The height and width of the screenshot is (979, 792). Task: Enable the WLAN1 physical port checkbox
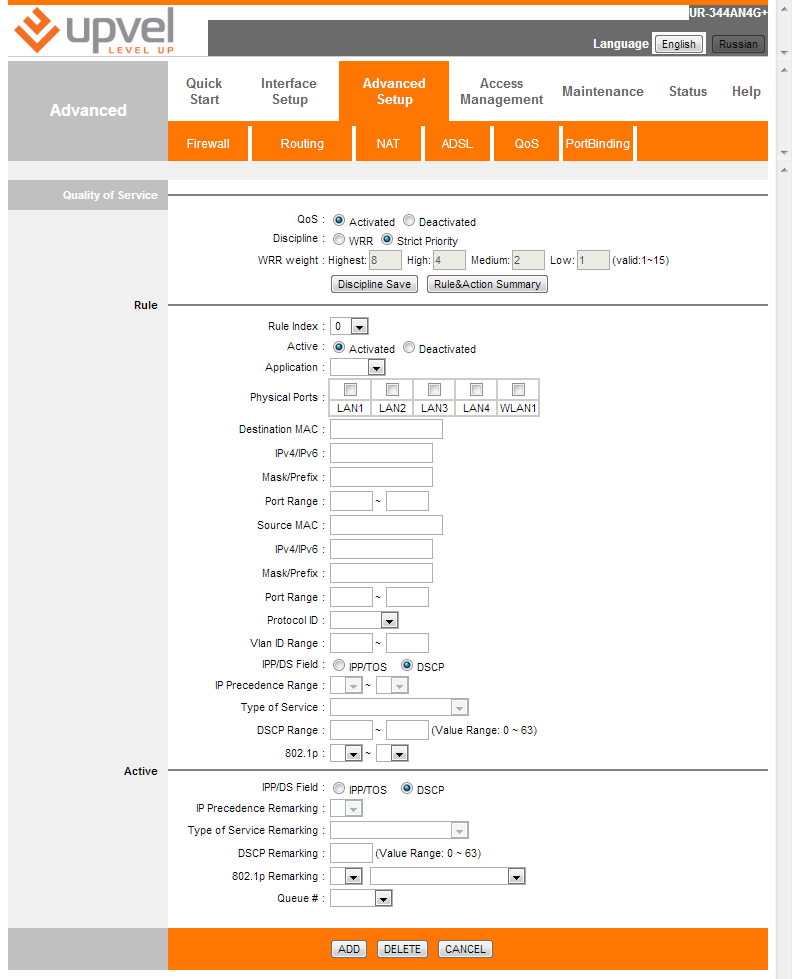tap(518, 389)
